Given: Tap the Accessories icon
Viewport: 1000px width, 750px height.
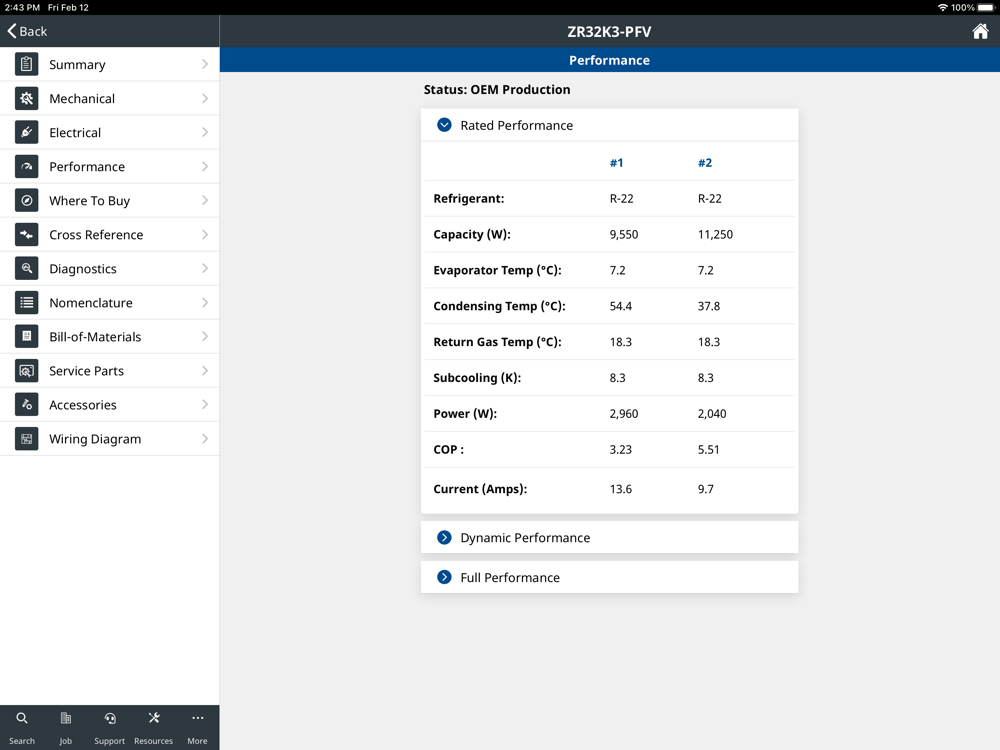Looking at the screenshot, I should [26, 405].
